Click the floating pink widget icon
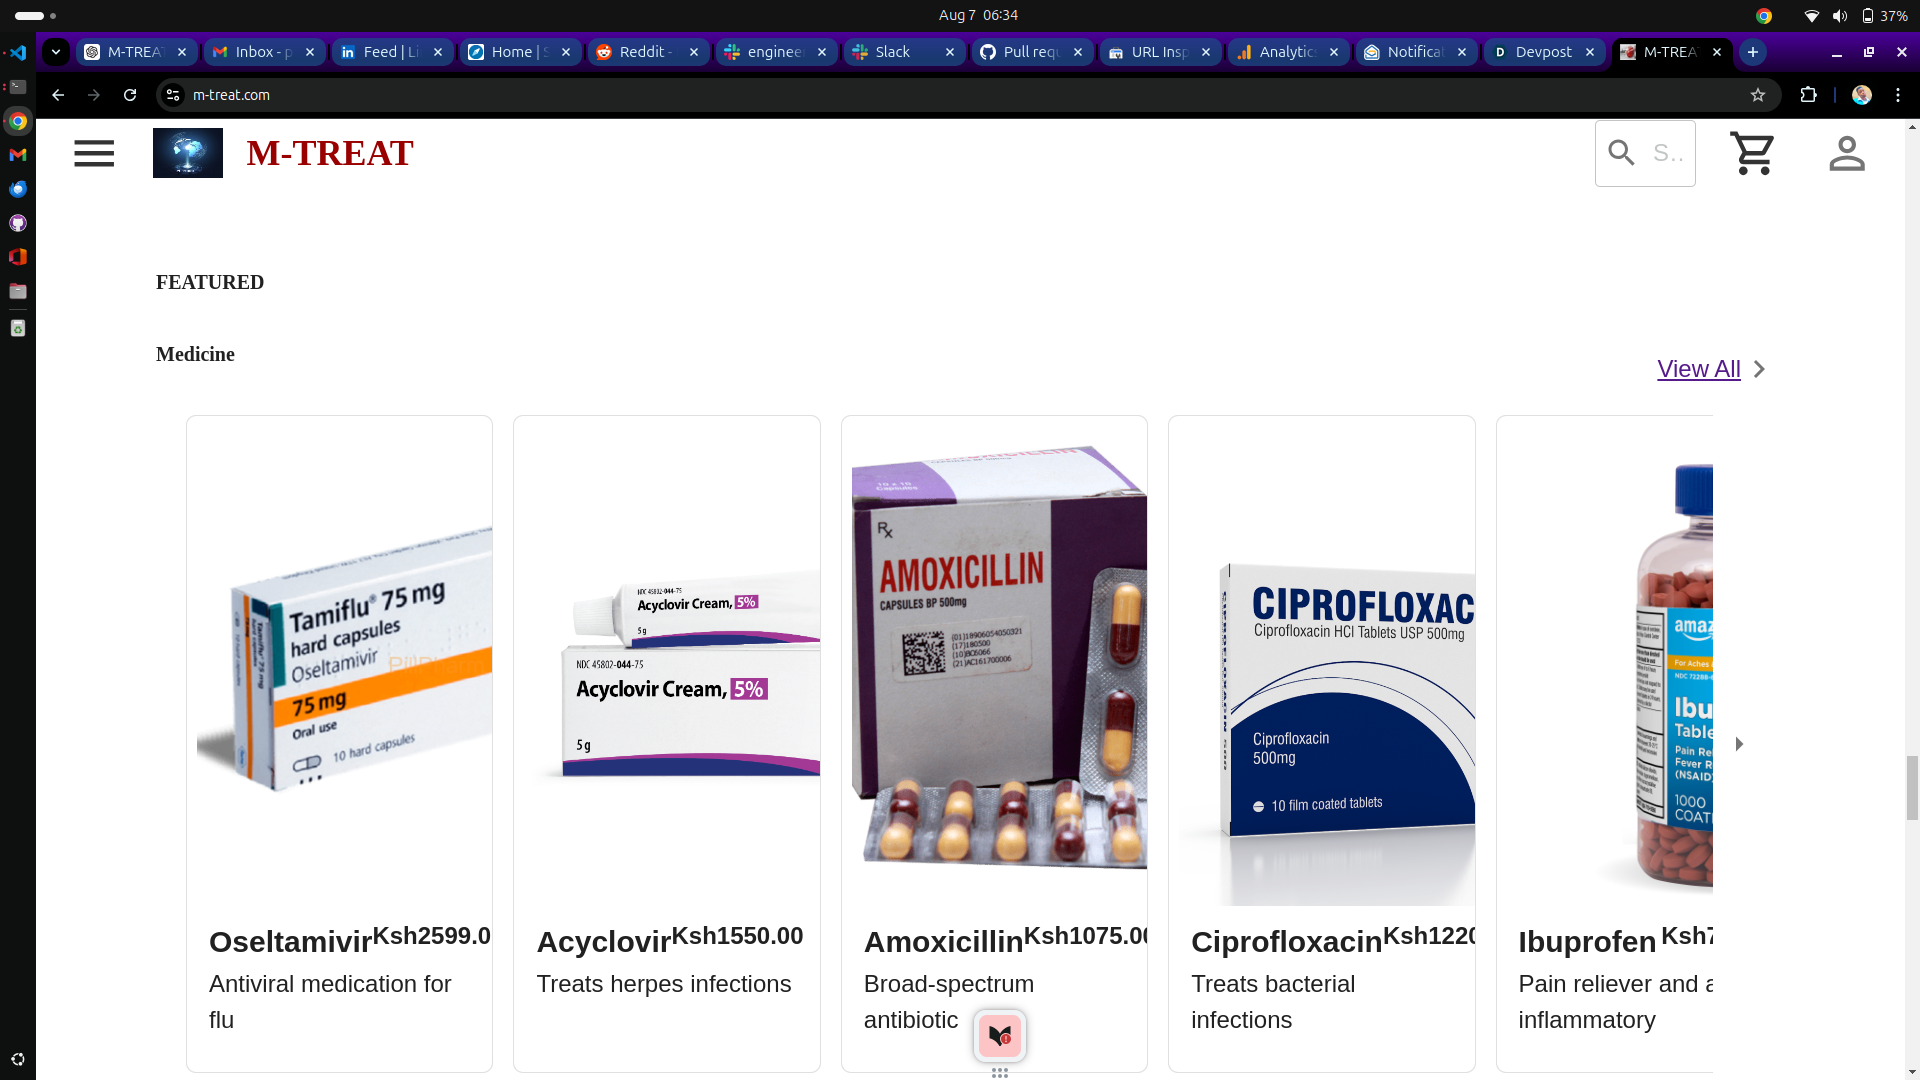 click(1000, 1036)
